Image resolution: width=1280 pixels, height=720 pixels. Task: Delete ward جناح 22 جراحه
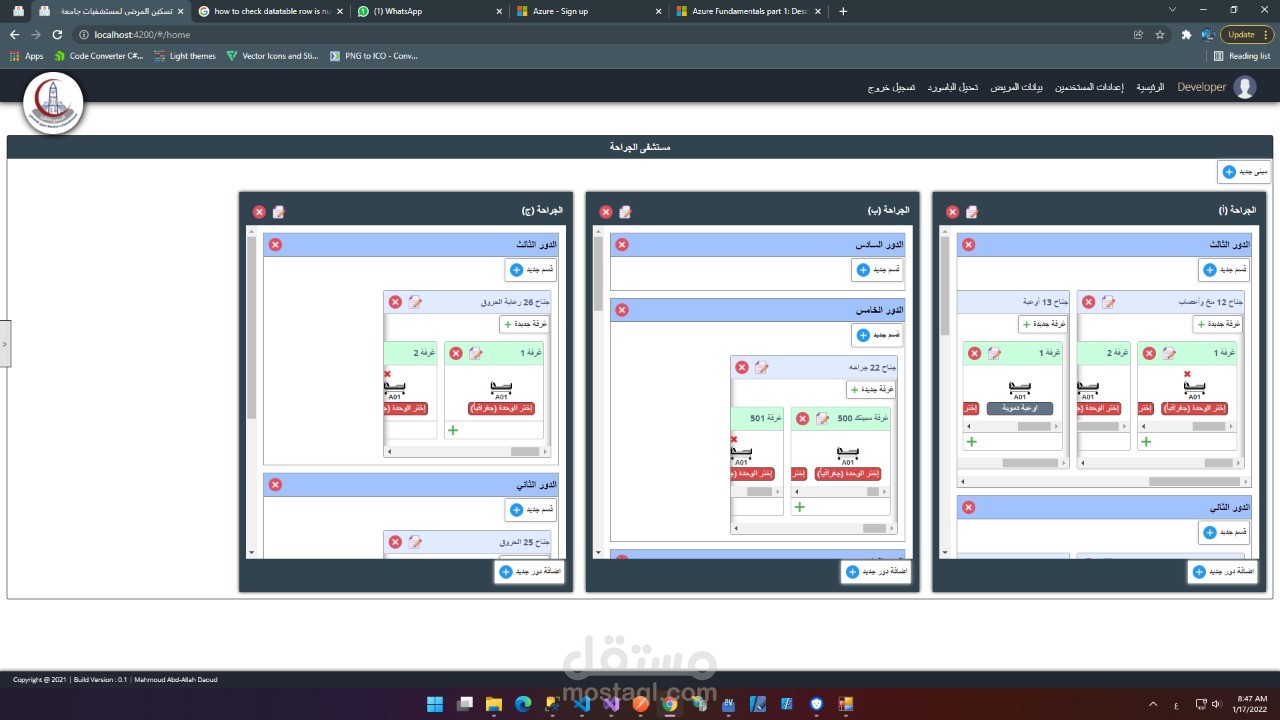pos(742,367)
